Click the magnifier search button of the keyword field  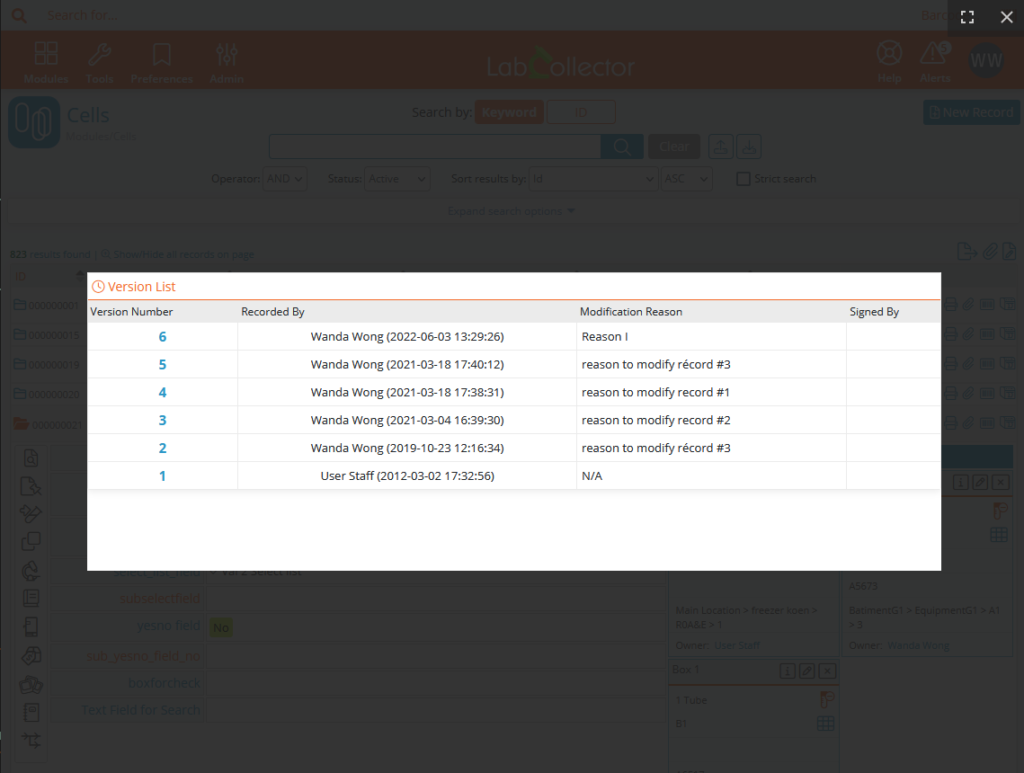(x=622, y=147)
